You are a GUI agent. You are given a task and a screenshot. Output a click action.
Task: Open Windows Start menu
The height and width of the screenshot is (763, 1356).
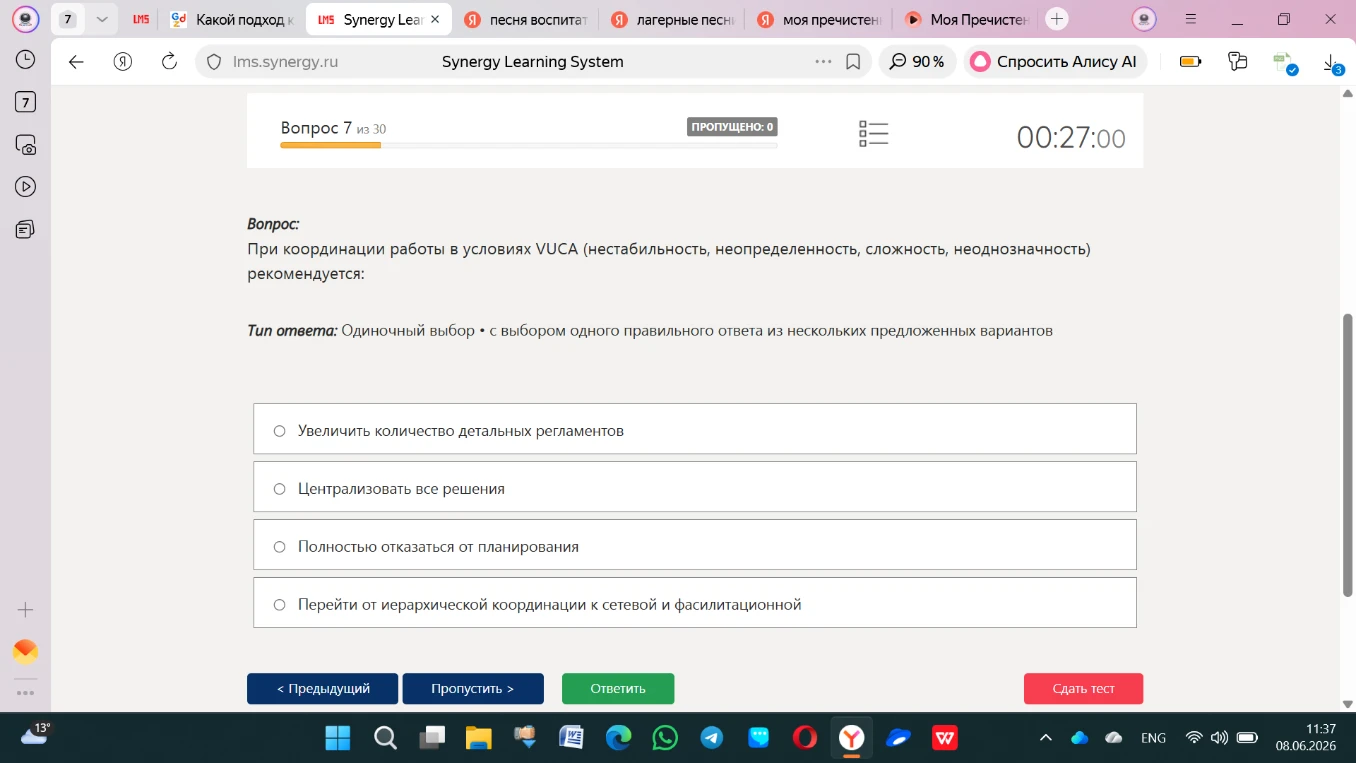click(338, 738)
